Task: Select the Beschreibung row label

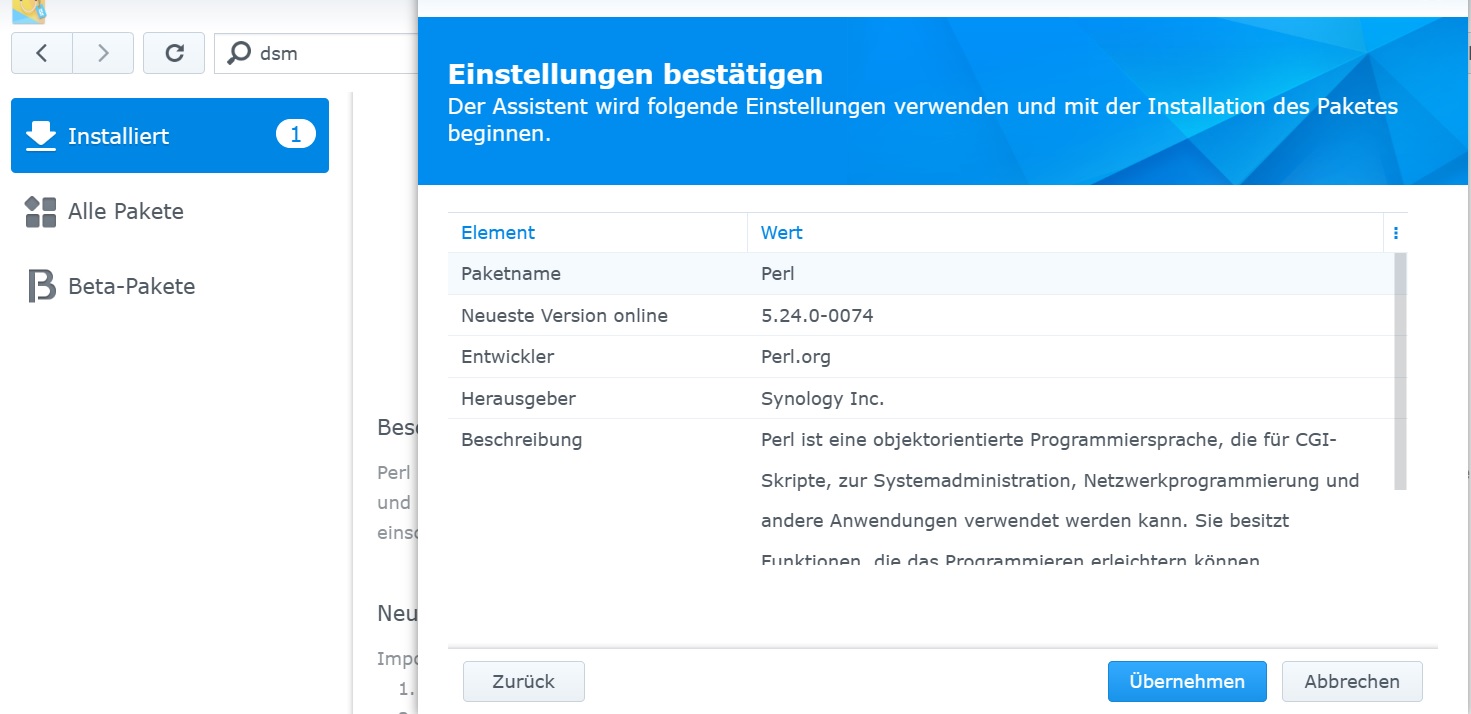Action: click(521, 439)
